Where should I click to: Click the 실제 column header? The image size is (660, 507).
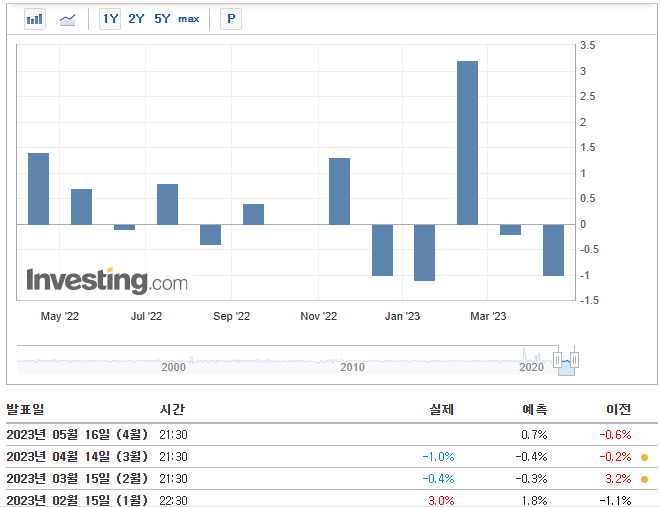click(442, 409)
